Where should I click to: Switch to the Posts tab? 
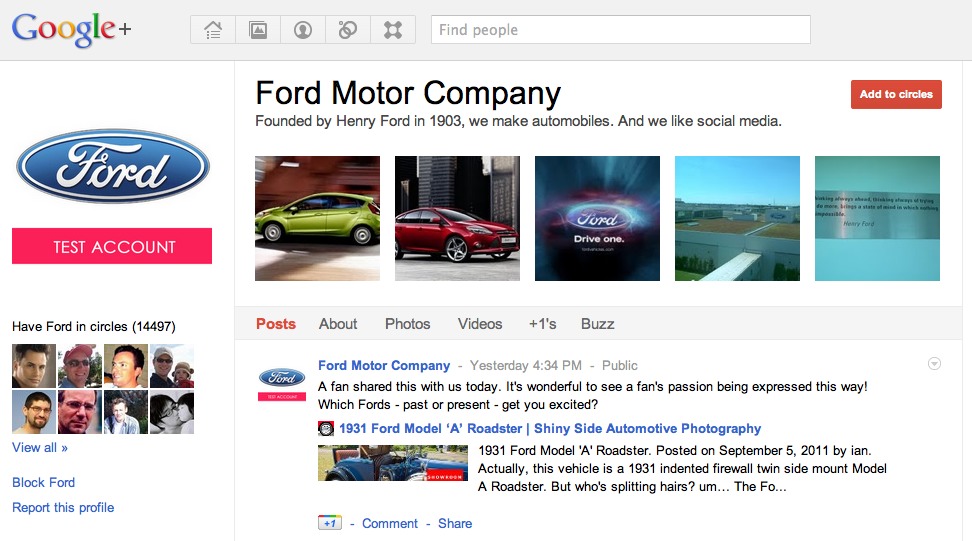276,324
